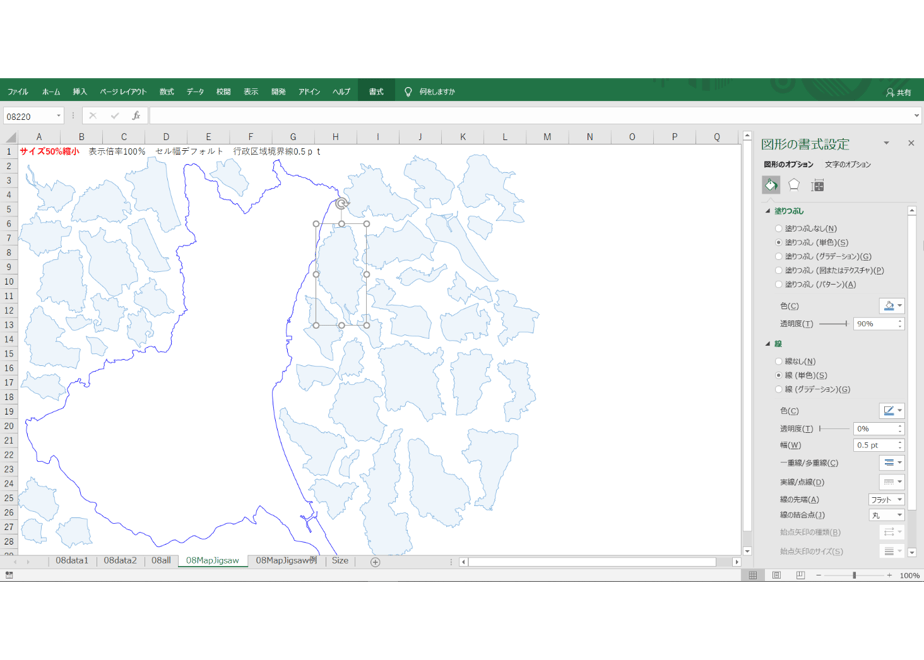Click the 共有 share button

[x=899, y=93]
